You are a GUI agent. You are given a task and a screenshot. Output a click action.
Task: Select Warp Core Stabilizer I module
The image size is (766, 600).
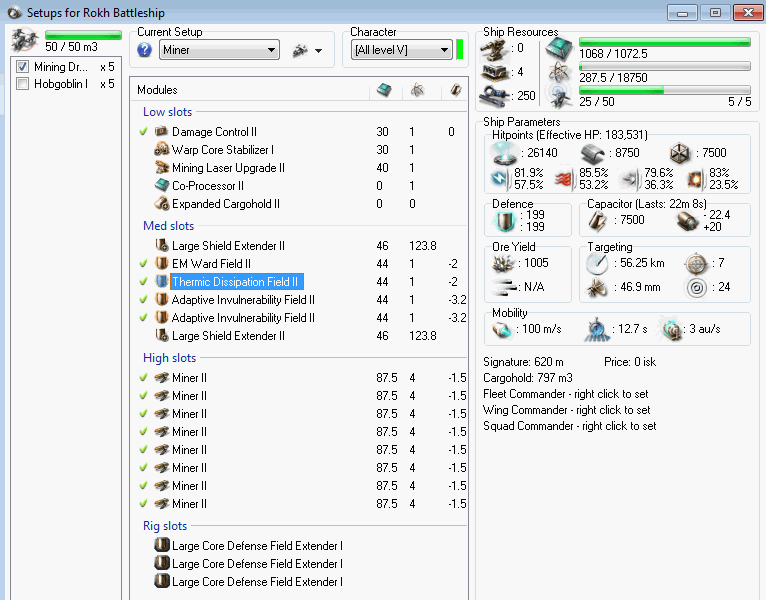(x=222, y=150)
